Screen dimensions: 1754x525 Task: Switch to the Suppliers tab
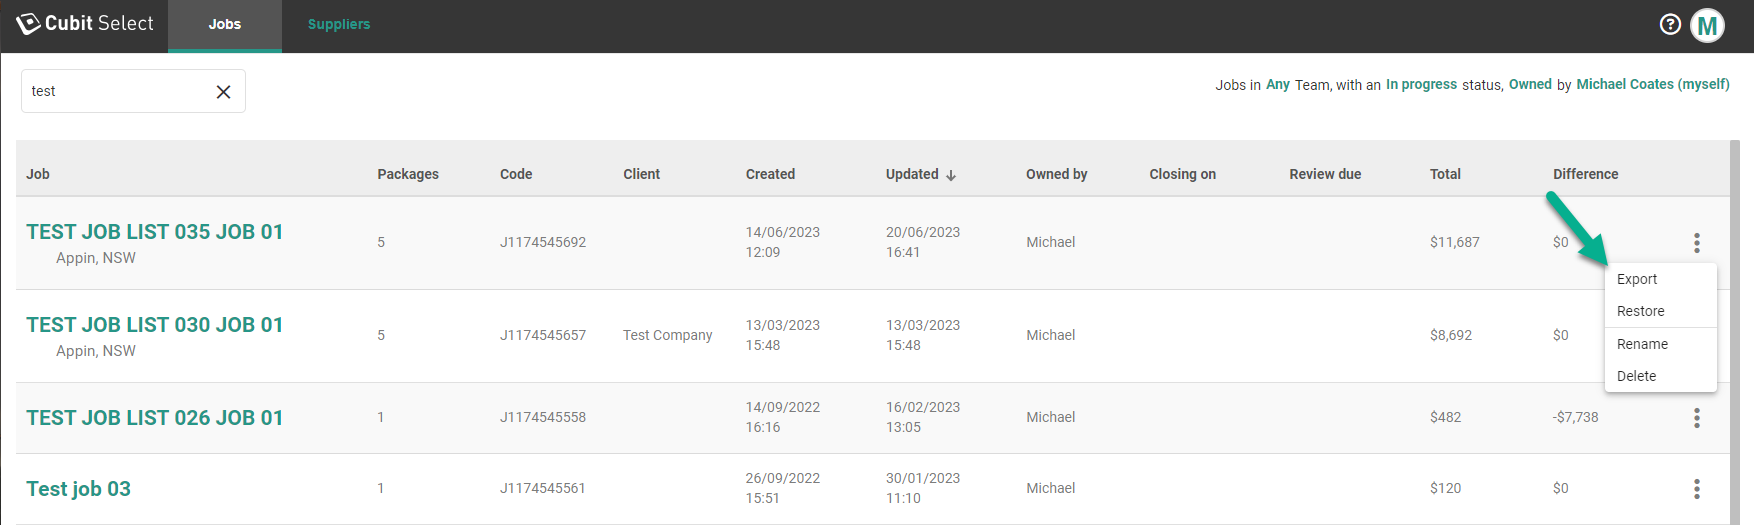tap(338, 25)
